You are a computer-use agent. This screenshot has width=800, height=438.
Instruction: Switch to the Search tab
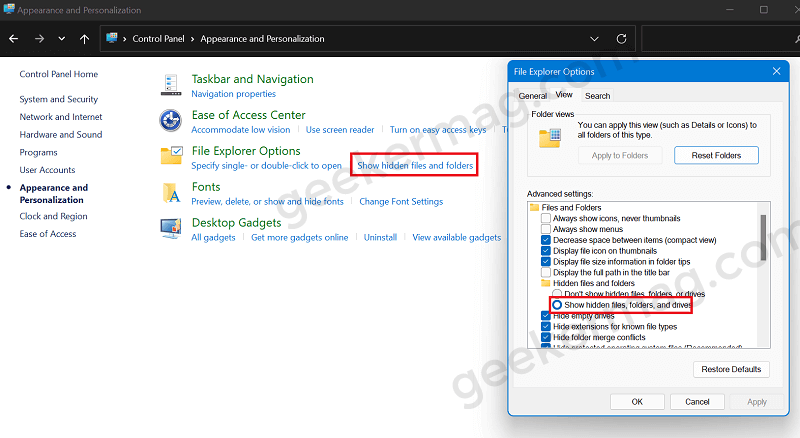tap(597, 96)
